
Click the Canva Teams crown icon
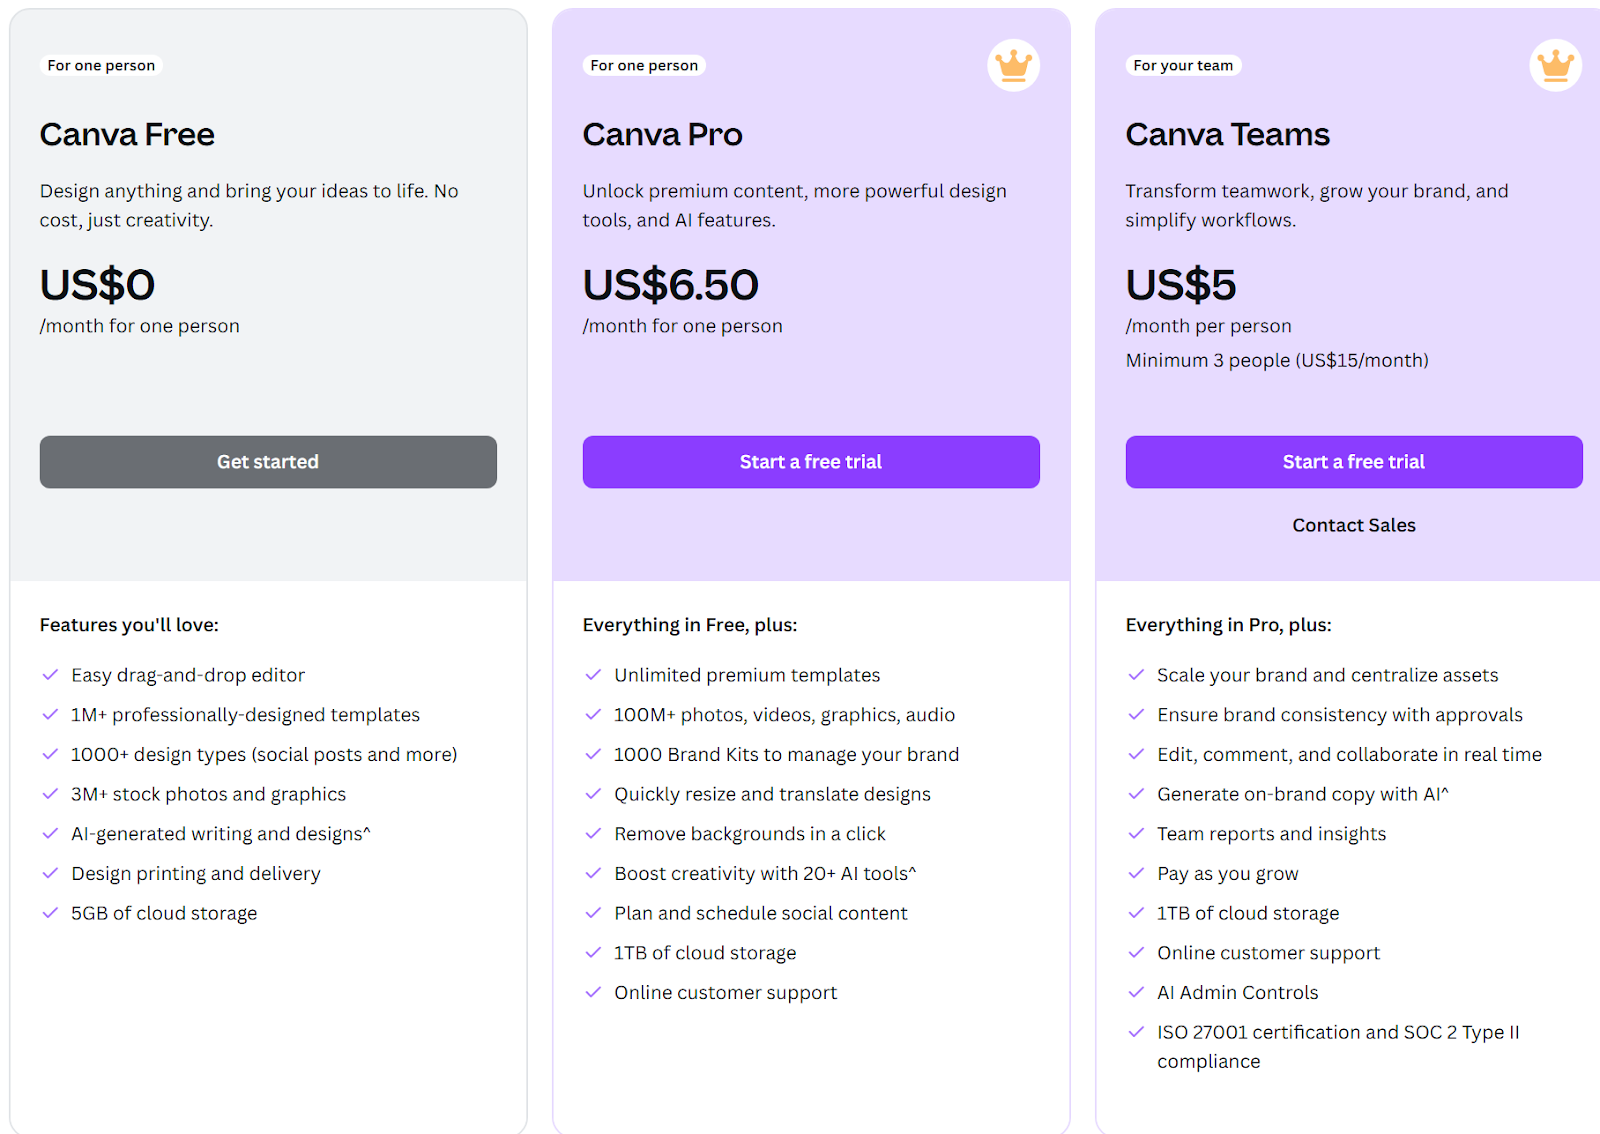pos(1555,65)
